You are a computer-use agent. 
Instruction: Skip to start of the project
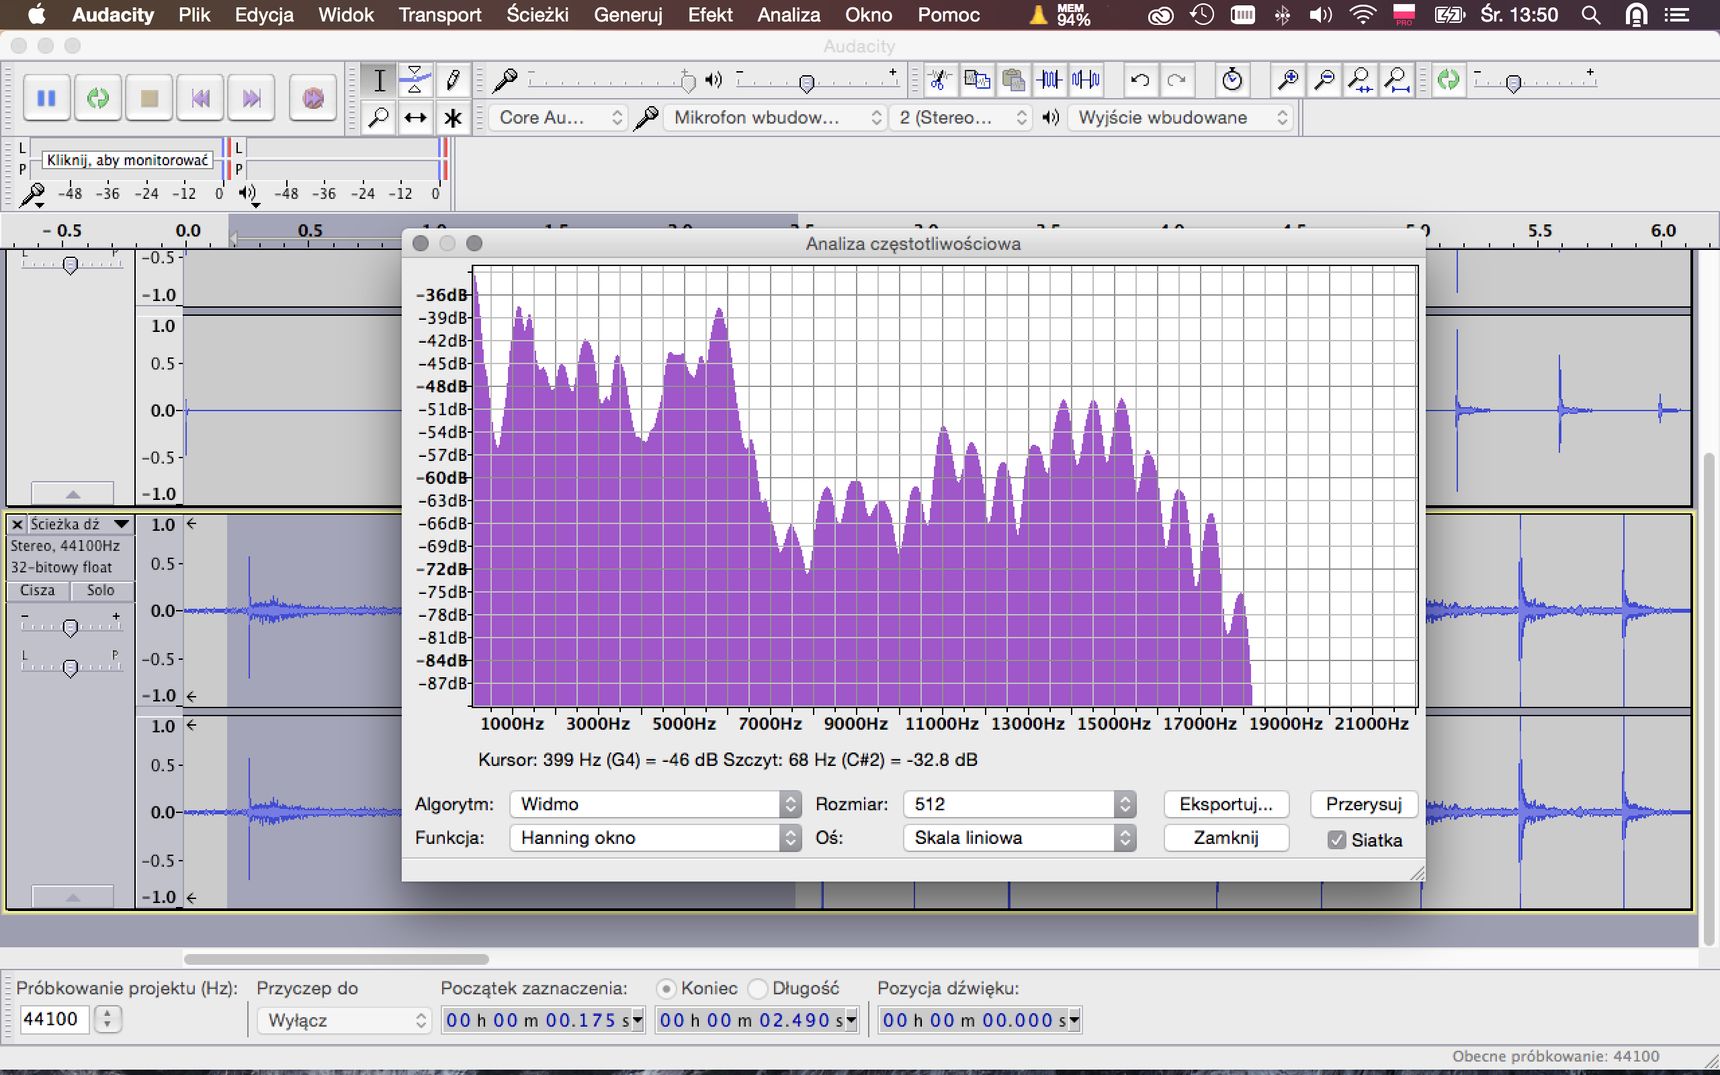click(201, 98)
